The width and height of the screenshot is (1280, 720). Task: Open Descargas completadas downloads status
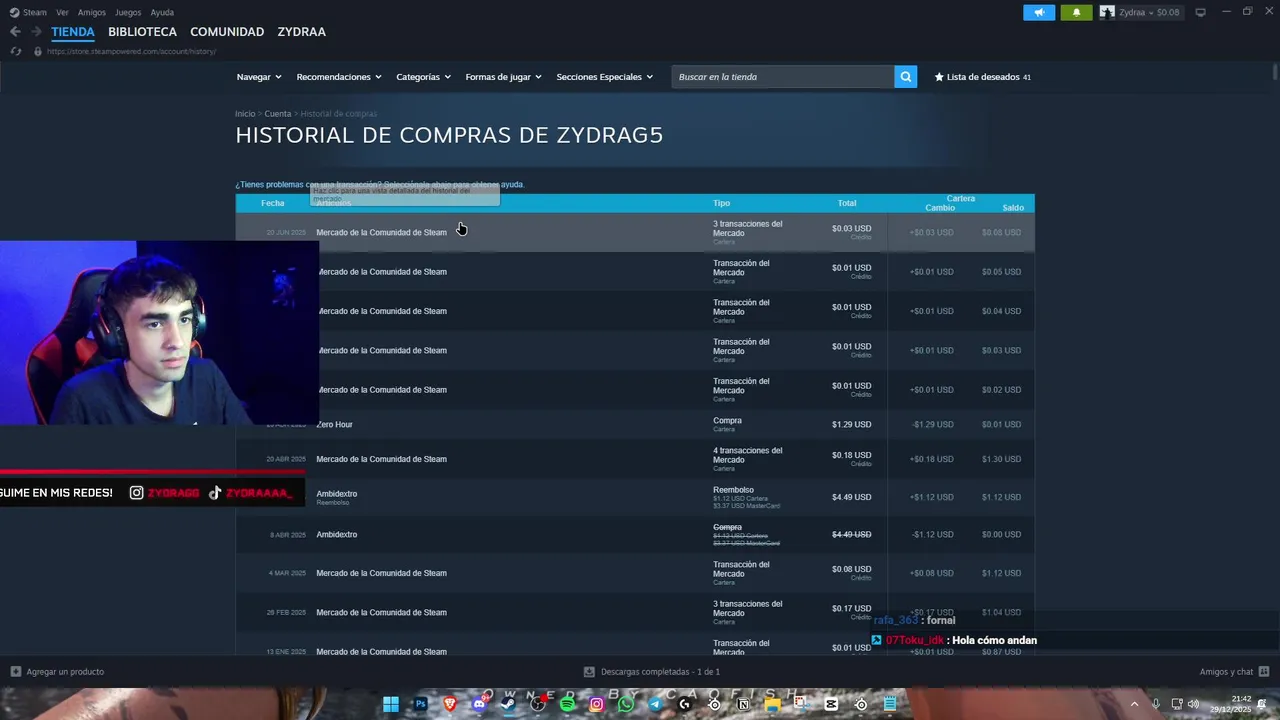[x=652, y=672]
